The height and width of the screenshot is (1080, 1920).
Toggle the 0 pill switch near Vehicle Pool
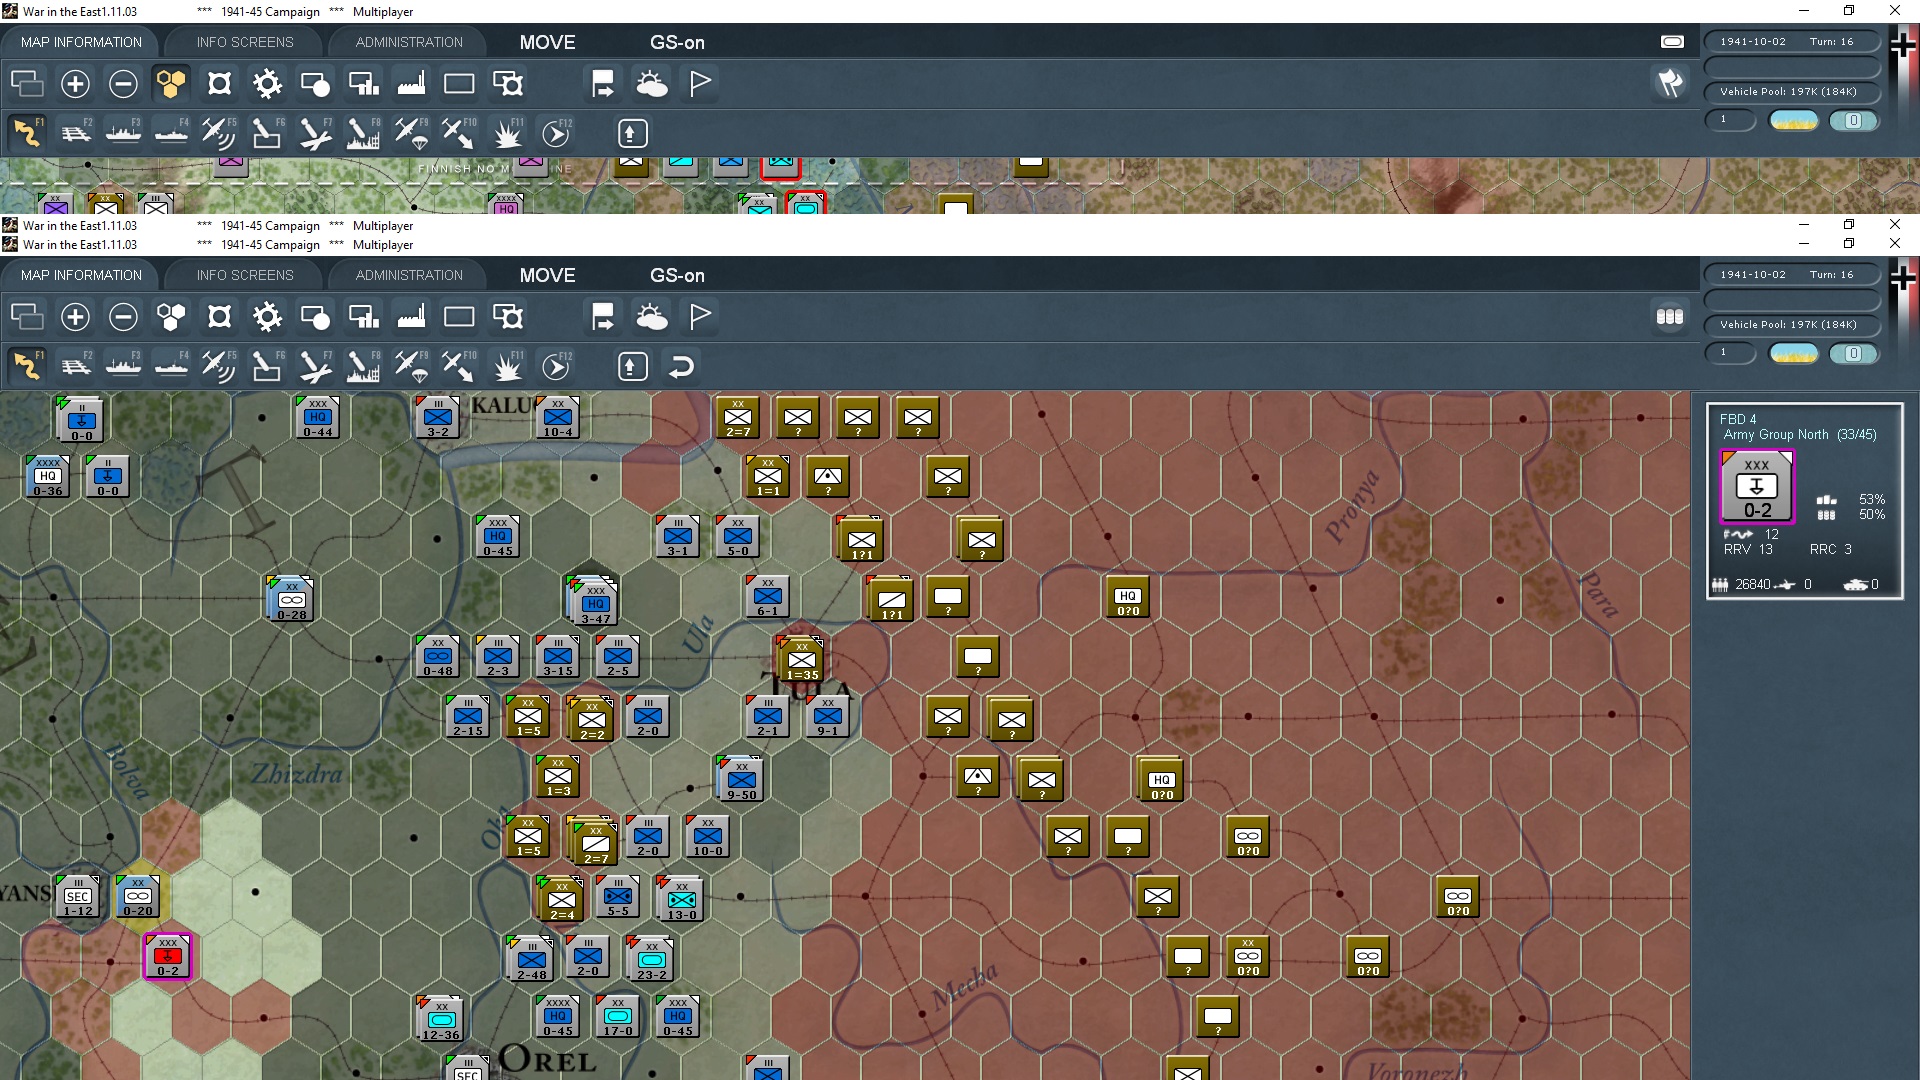click(1855, 353)
